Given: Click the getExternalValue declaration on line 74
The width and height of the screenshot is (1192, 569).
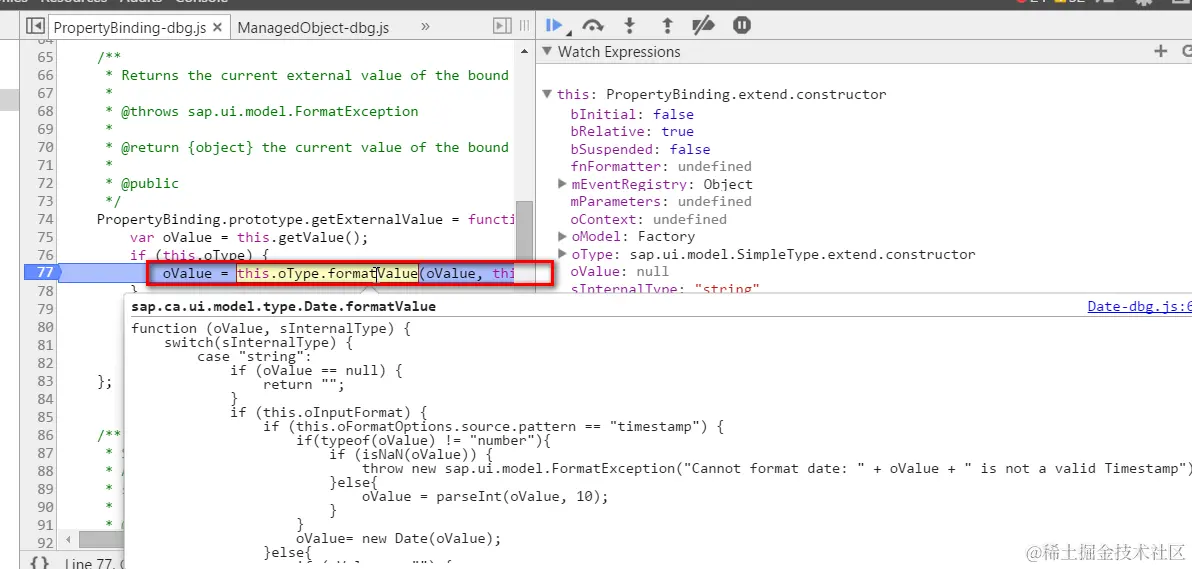Looking at the screenshot, I should pos(306,219).
